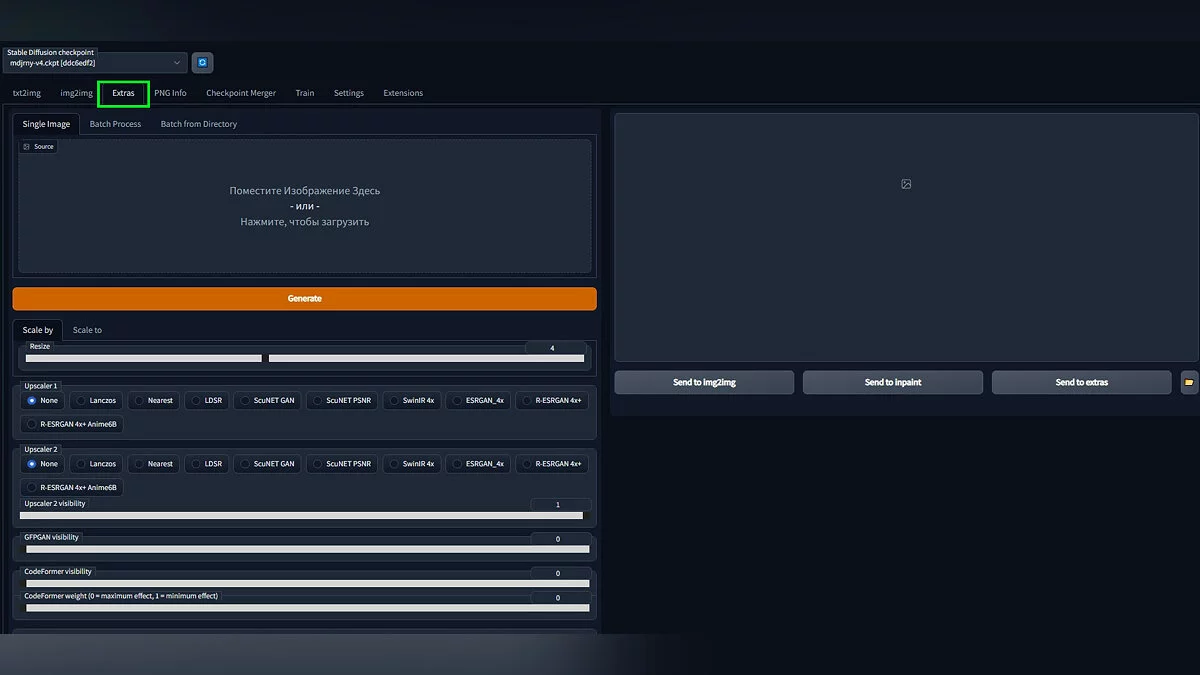Click the Resize value input field

[553, 348]
